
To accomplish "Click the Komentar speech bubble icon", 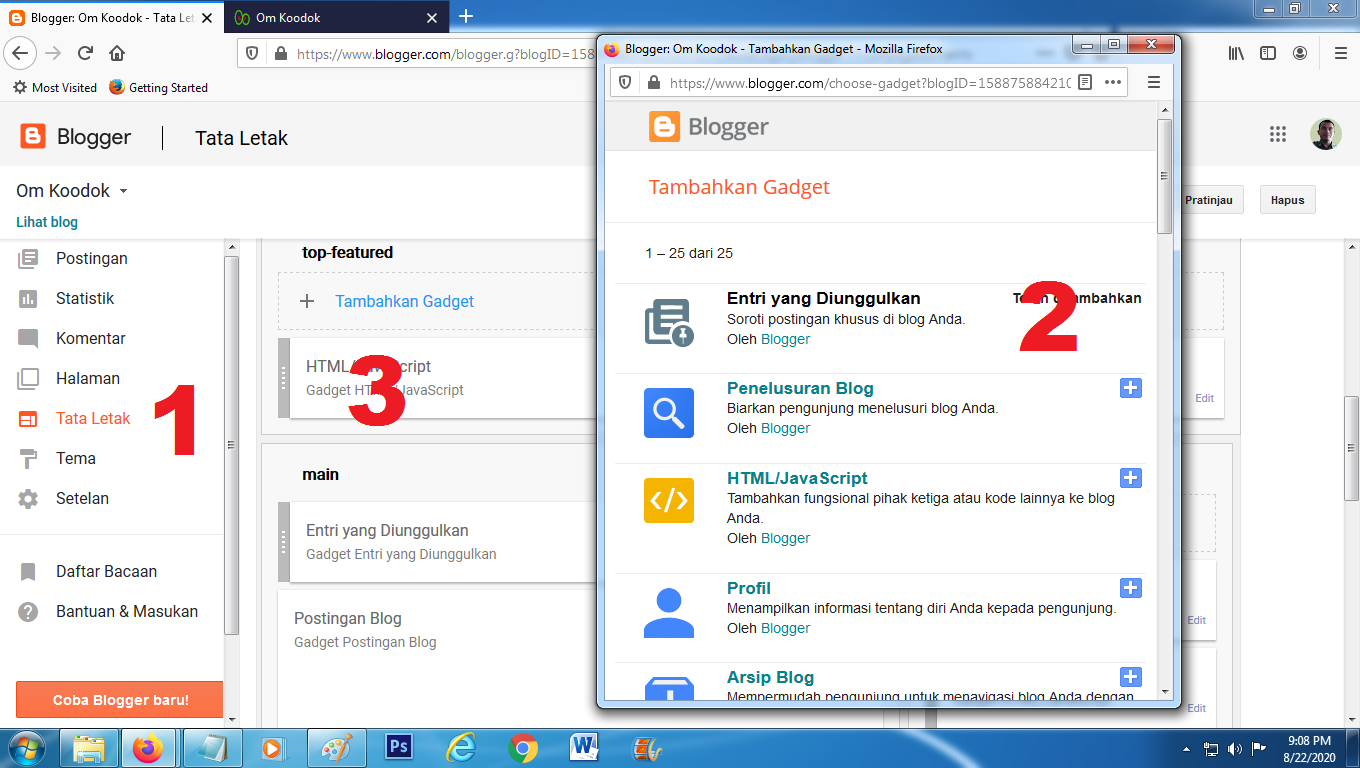I will [x=28, y=339].
